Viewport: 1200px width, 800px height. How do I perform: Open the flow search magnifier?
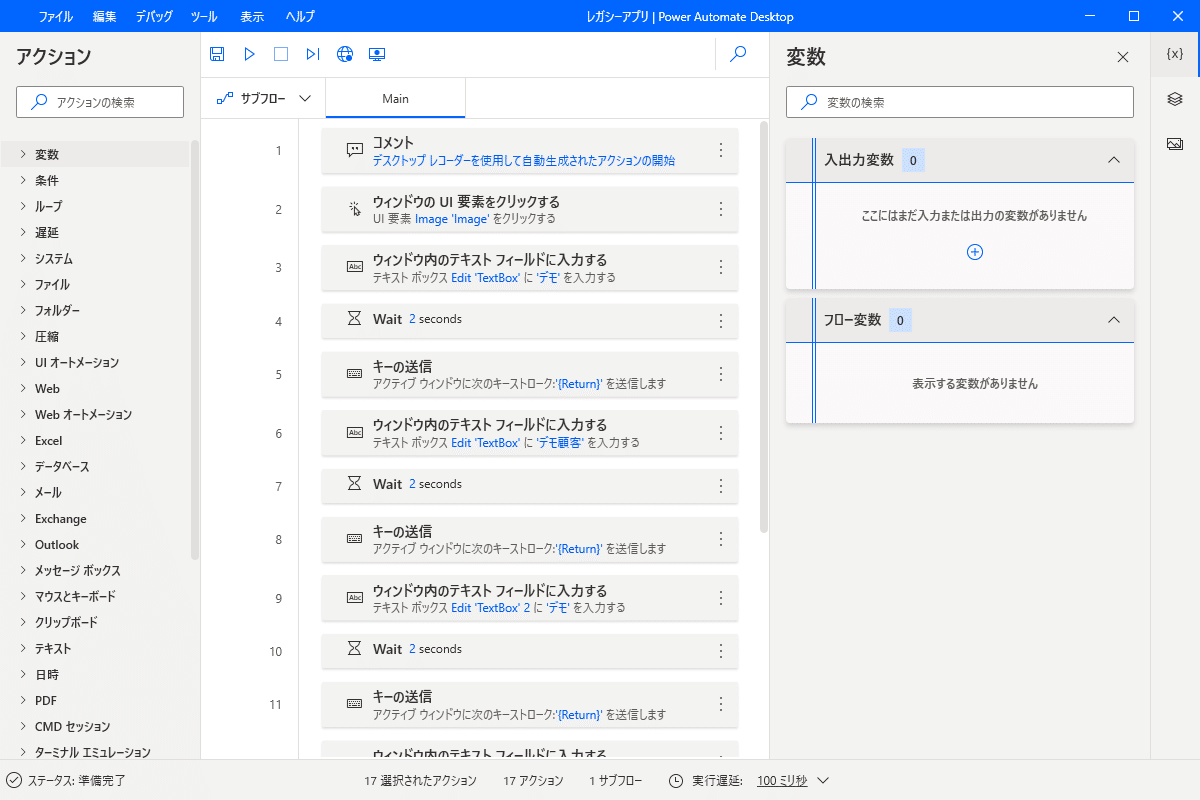[x=738, y=54]
